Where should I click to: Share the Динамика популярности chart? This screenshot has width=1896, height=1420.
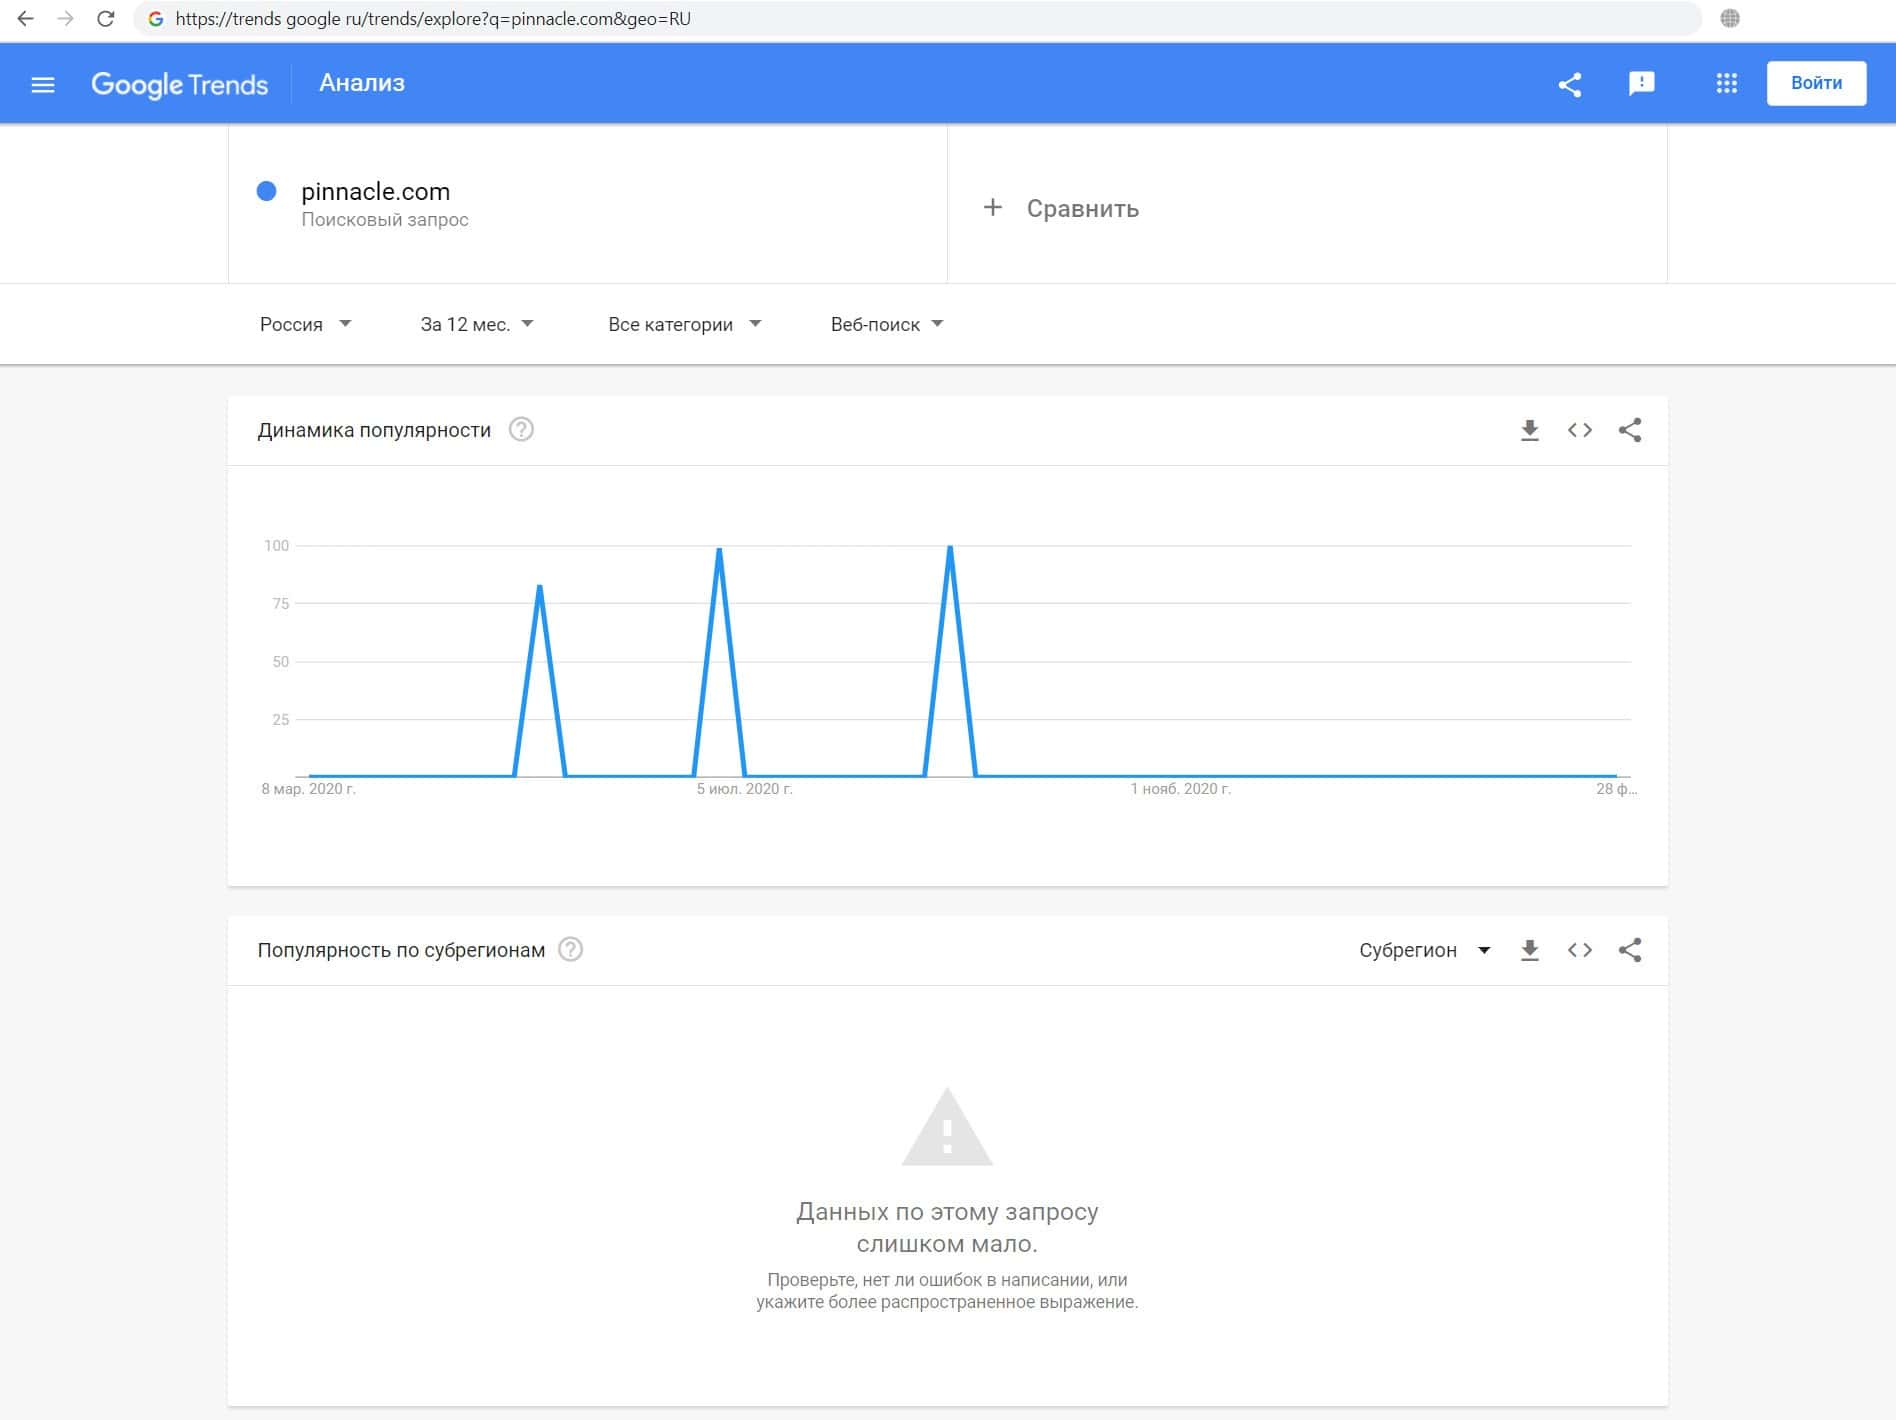pyautogui.click(x=1630, y=430)
